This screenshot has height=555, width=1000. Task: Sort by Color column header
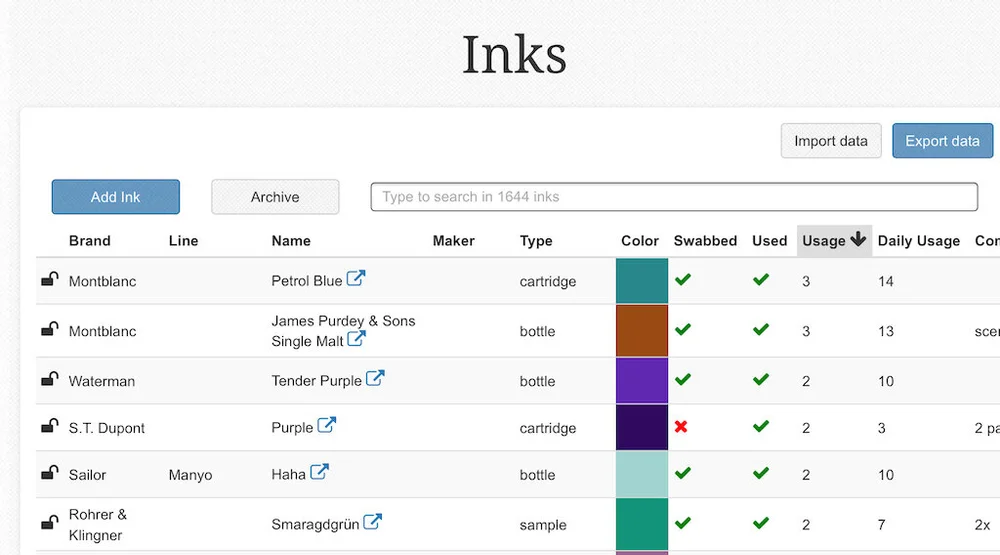point(640,240)
